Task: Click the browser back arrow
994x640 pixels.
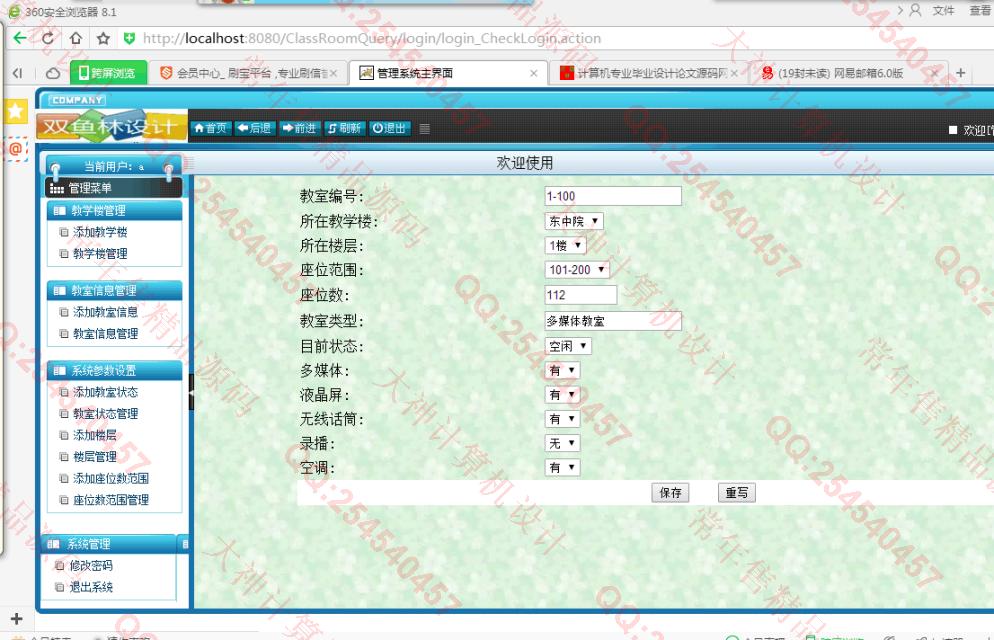Action: (x=20, y=38)
